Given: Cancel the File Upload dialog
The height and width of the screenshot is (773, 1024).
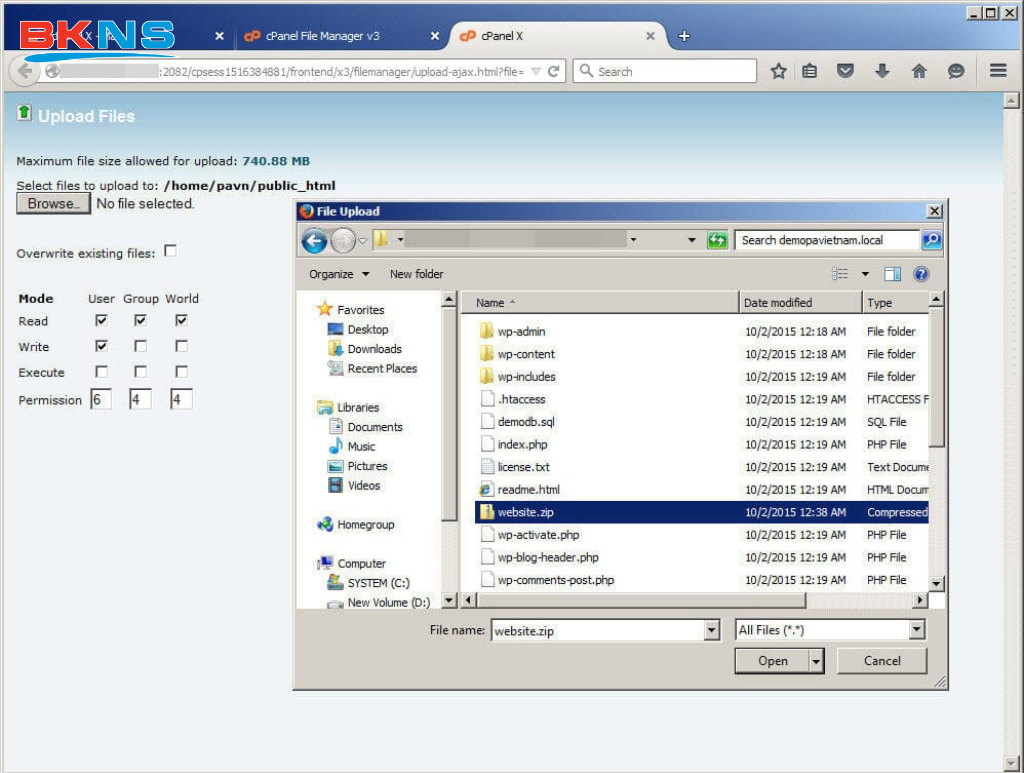Looking at the screenshot, I should 881,661.
